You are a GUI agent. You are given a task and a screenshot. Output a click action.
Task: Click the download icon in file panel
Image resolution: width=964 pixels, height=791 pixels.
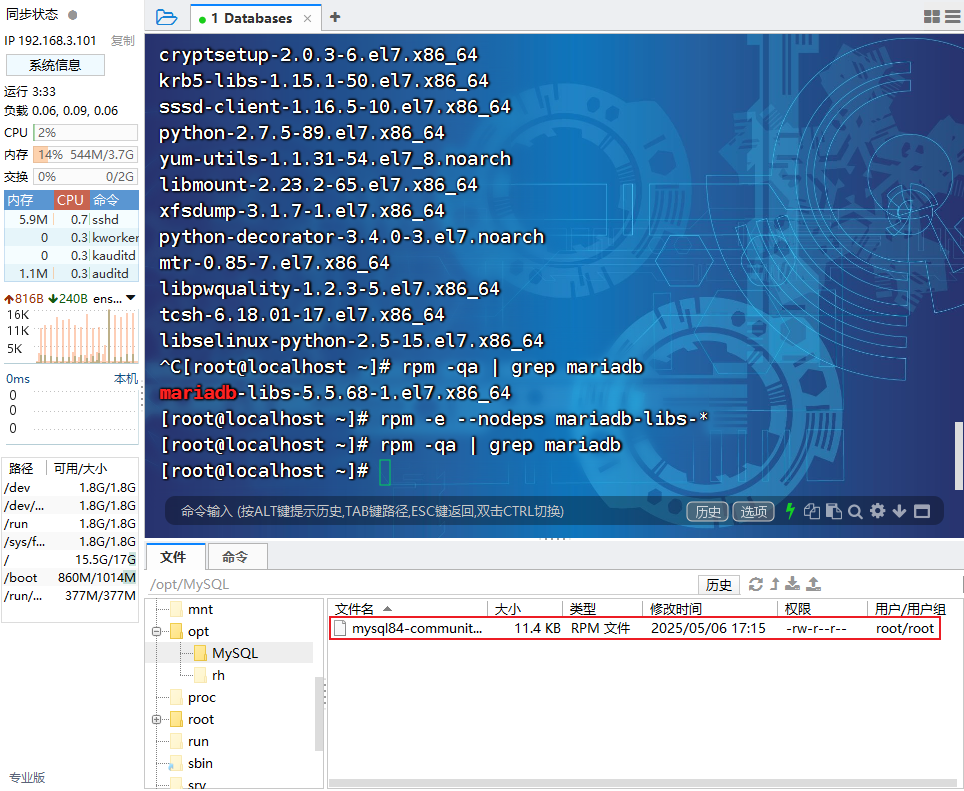(793, 584)
